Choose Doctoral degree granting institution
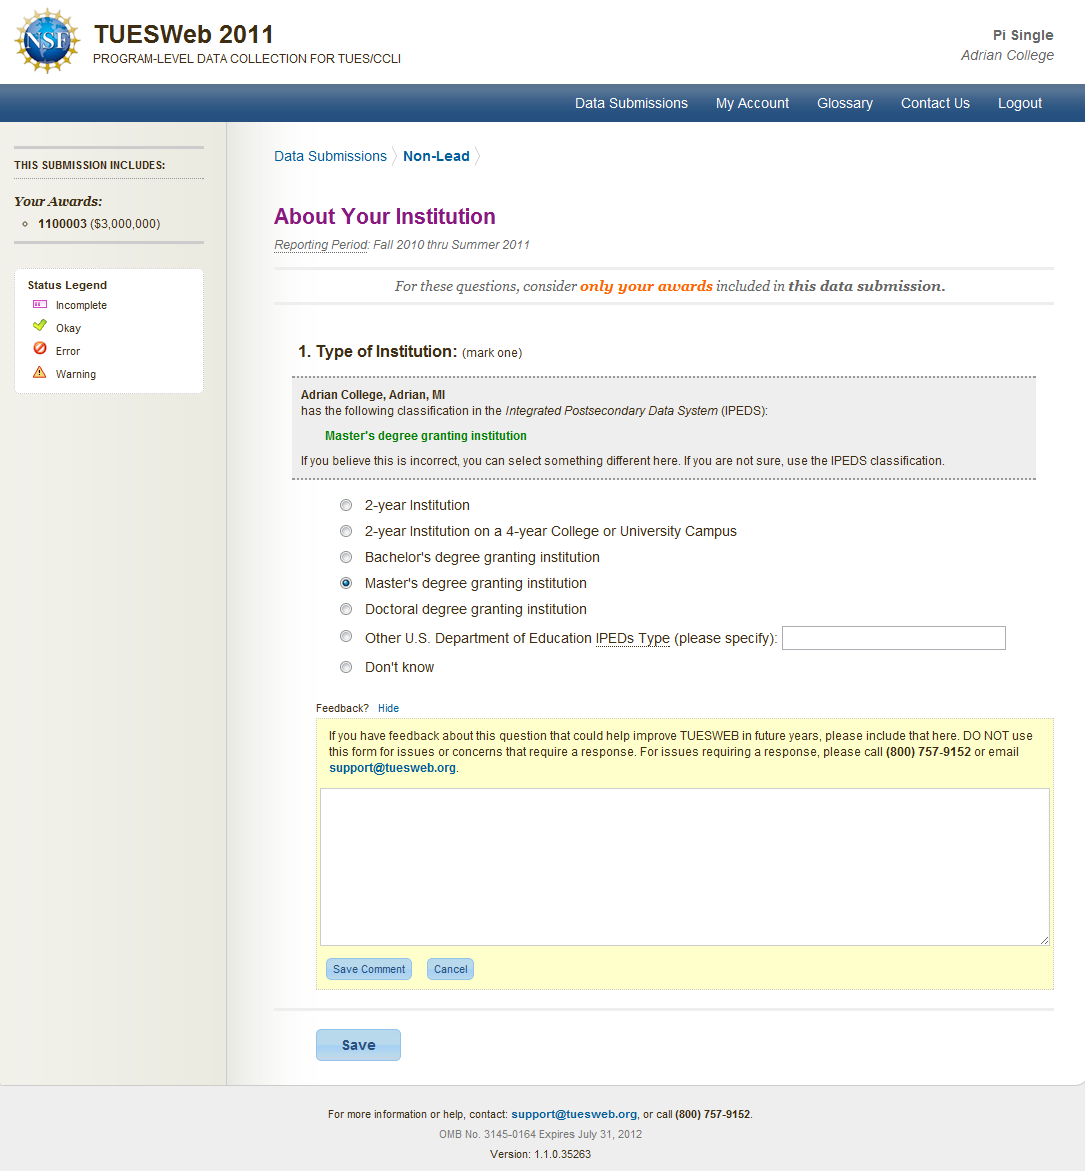 coord(346,609)
